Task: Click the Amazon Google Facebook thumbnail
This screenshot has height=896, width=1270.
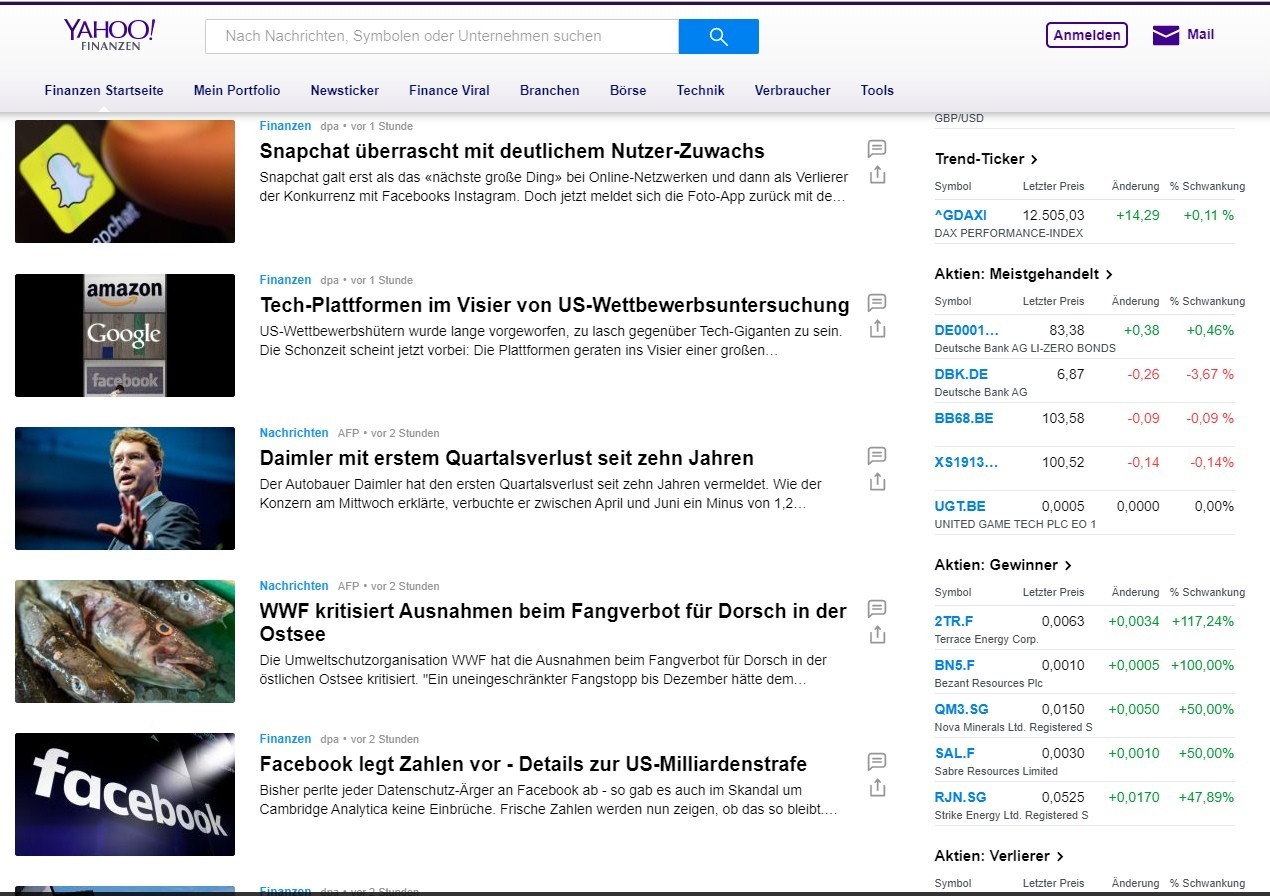Action: (125, 335)
